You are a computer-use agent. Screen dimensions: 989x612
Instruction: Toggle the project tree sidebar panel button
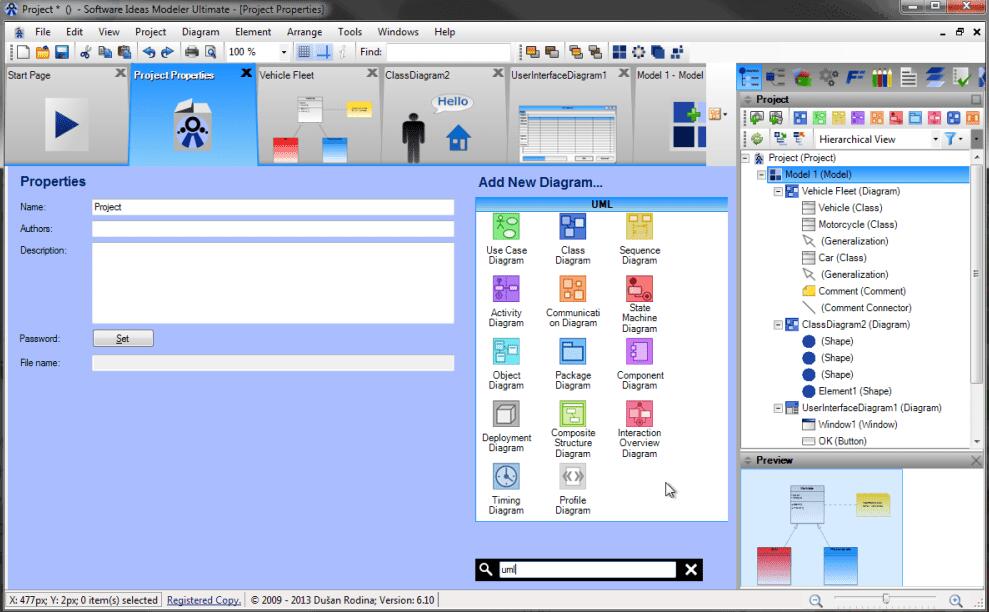pos(749,78)
